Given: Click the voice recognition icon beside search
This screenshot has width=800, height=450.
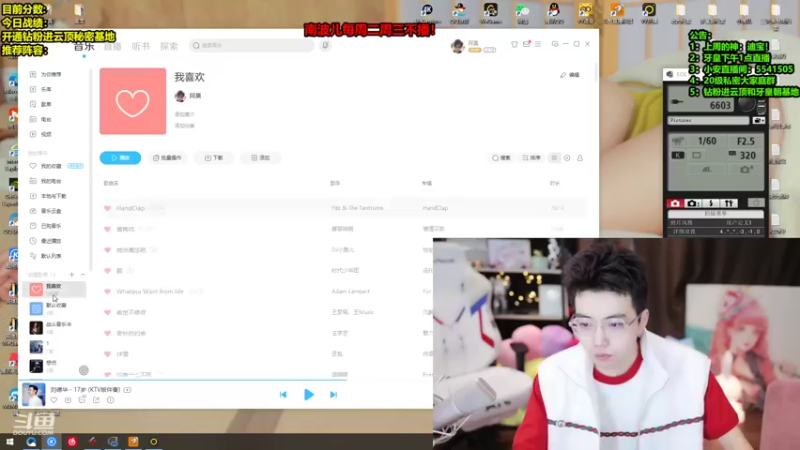Looking at the screenshot, I should pyautogui.click(x=325, y=45).
